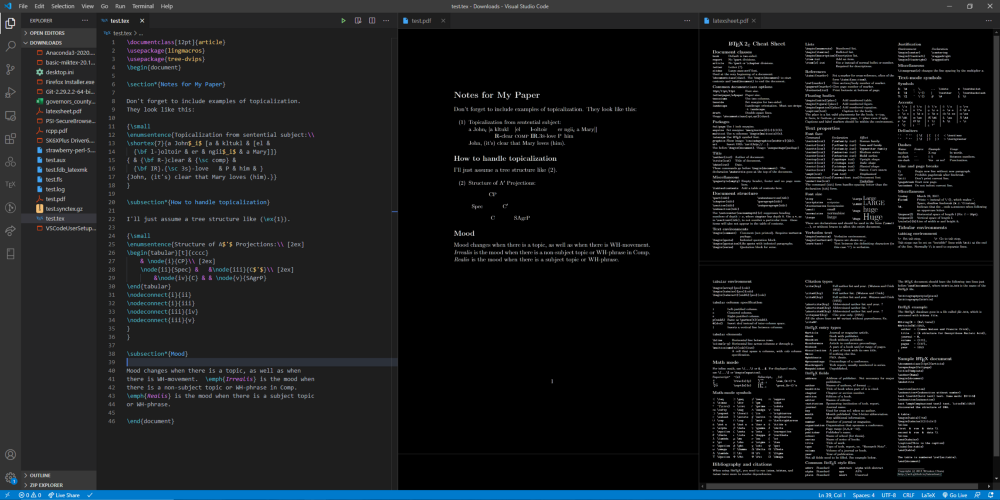1000x500 pixels.
Task: Click Go Live to start the server
Action: click(x=954, y=495)
